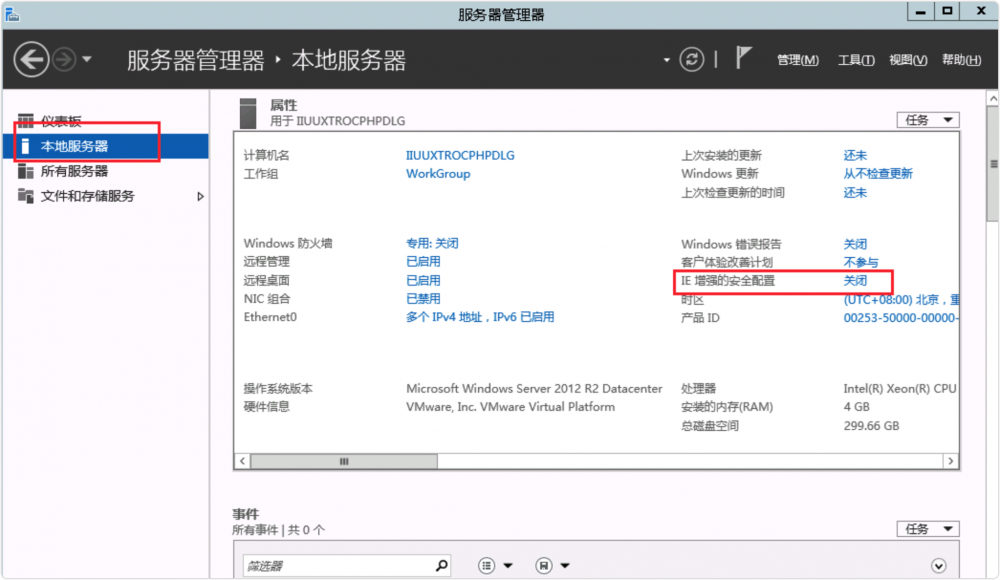The width and height of the screenshot is (1000, 580).
Task: Click the forward navigation arrow button
Action: (x=64, y=60)
